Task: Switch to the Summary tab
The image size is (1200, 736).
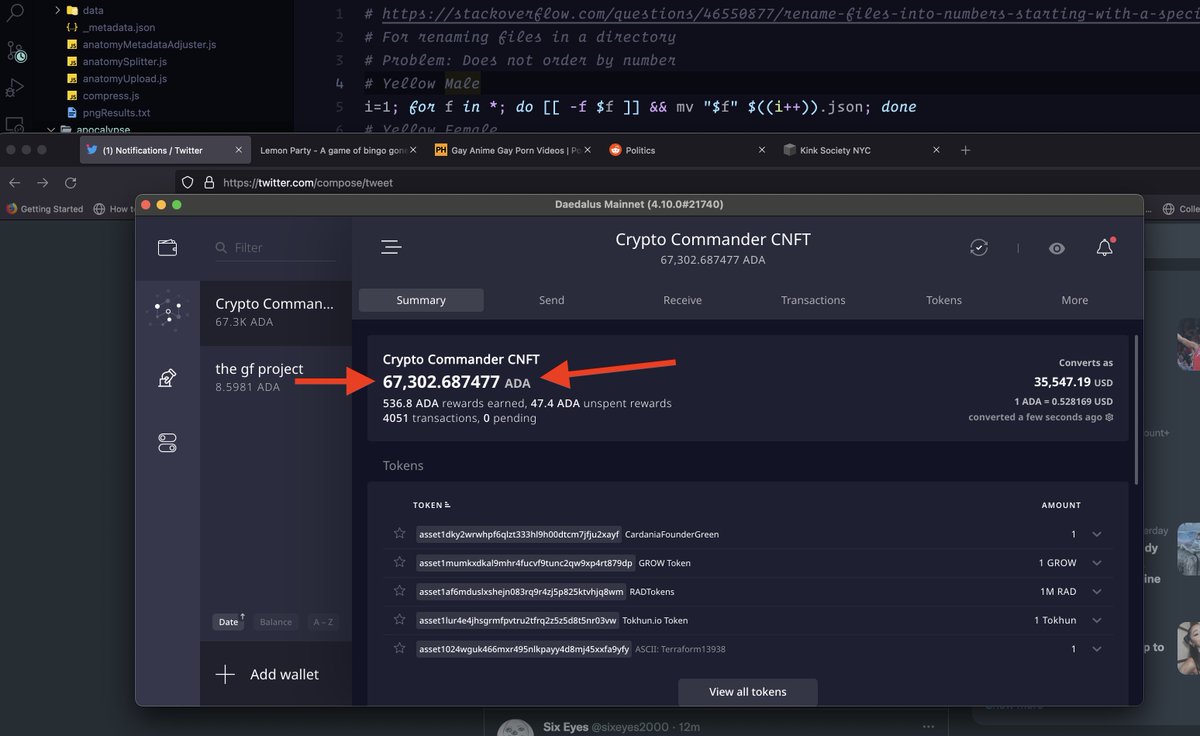Action: point(421,300)
